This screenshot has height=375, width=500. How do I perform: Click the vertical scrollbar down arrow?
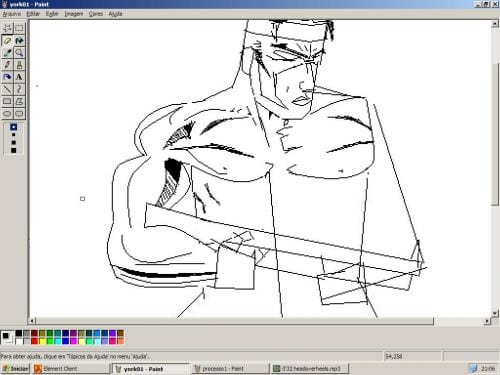495,313
